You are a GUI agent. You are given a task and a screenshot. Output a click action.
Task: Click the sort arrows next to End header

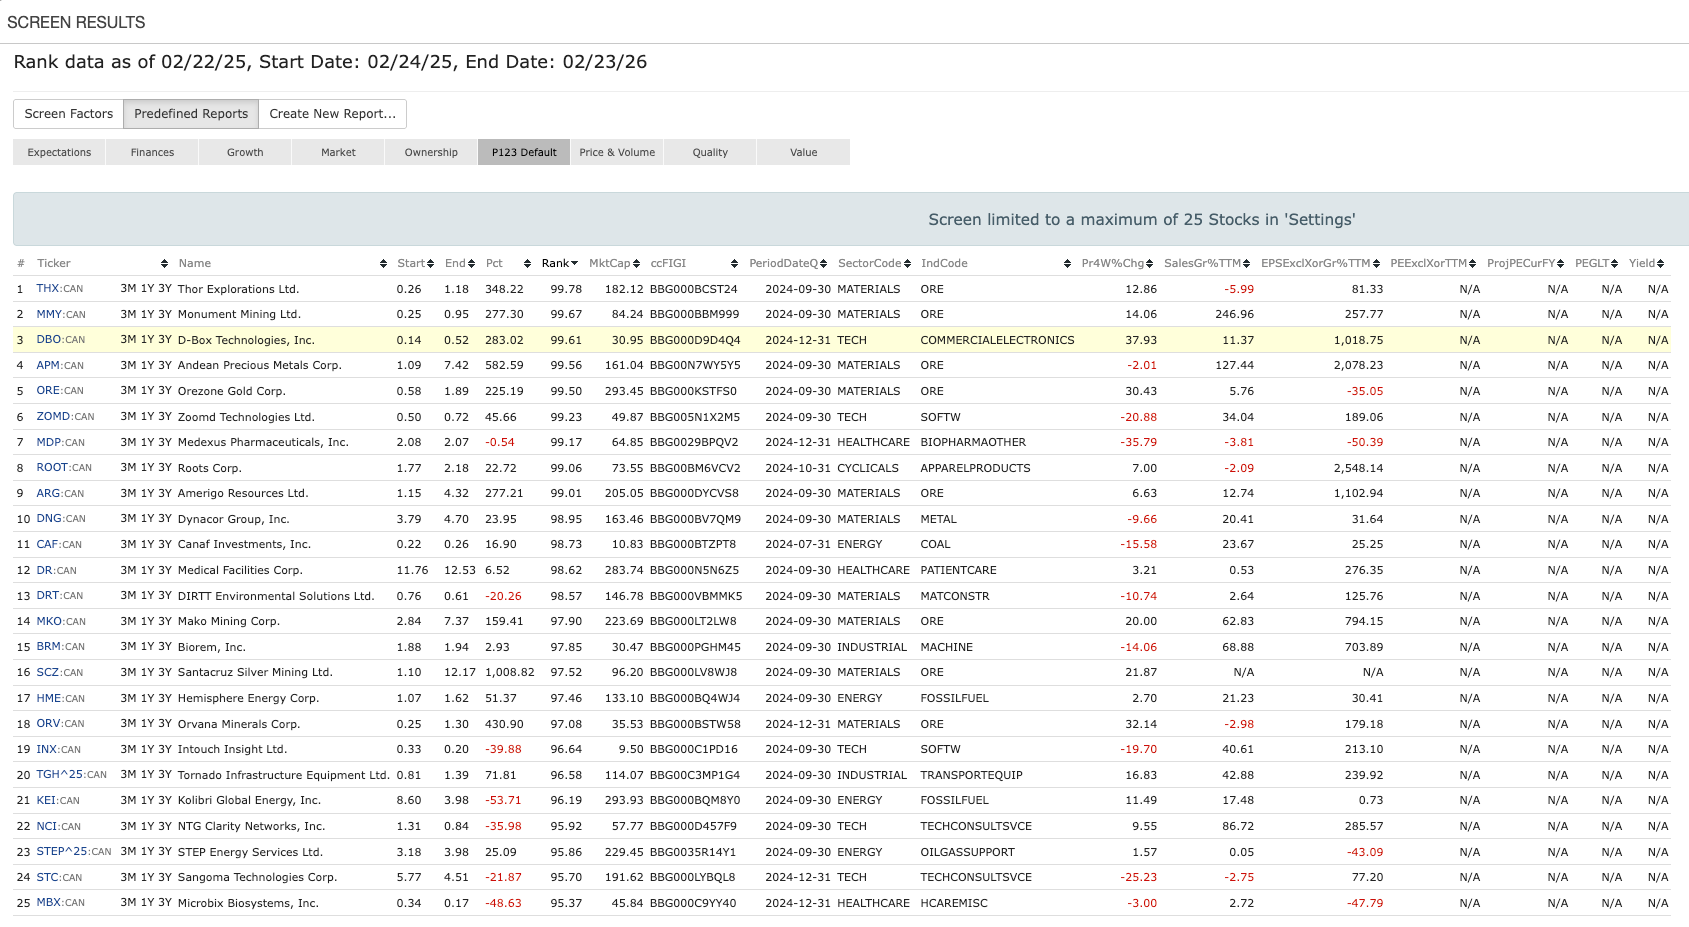[471, 264]
